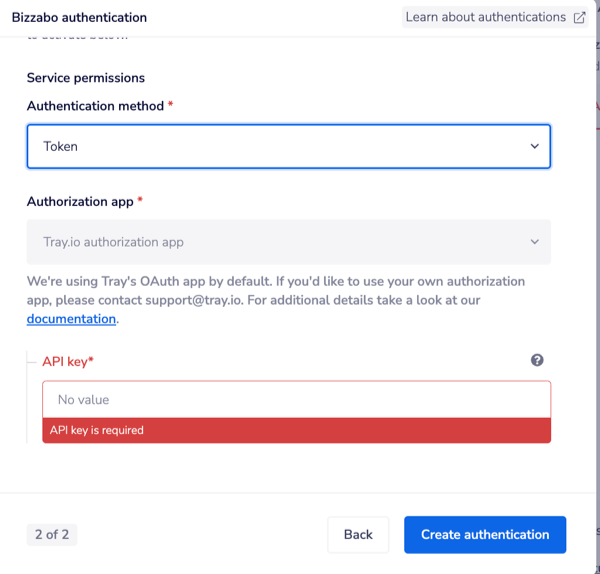
Task: Click the Create authentication button
Action: (485, 534)
